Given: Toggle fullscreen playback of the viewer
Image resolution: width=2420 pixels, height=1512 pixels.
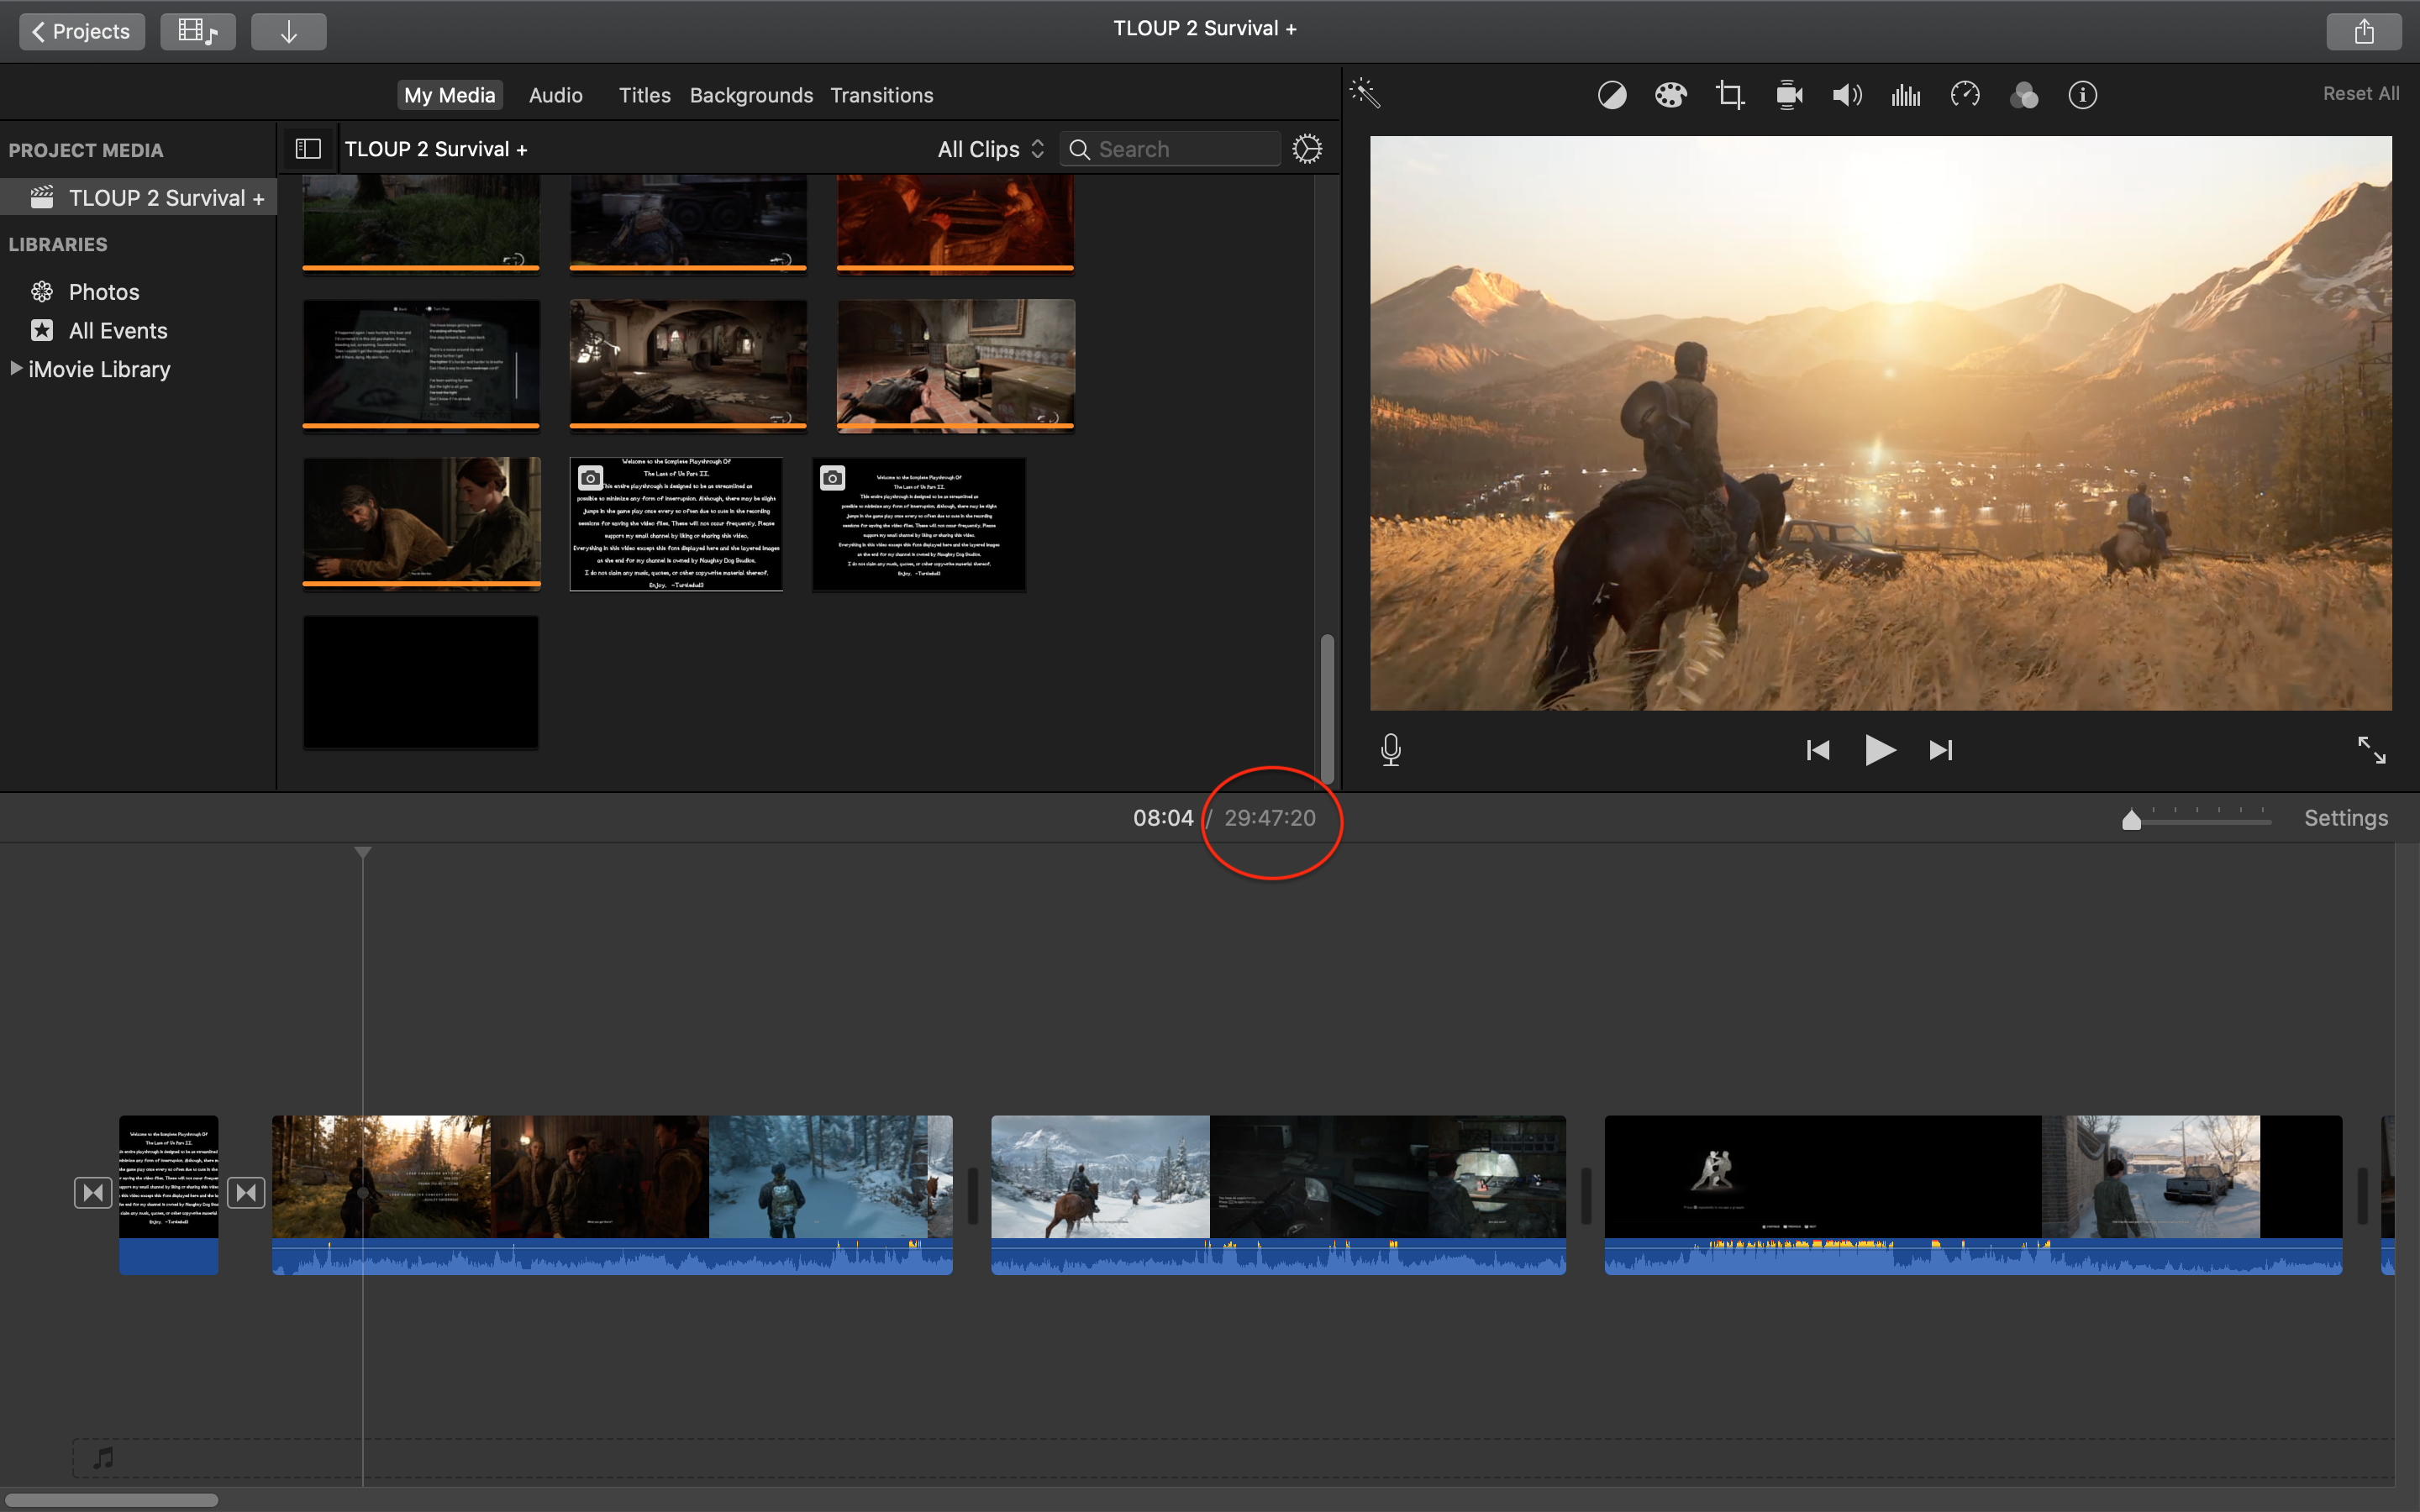Looking at the screenshot, I should (2371, 749).
